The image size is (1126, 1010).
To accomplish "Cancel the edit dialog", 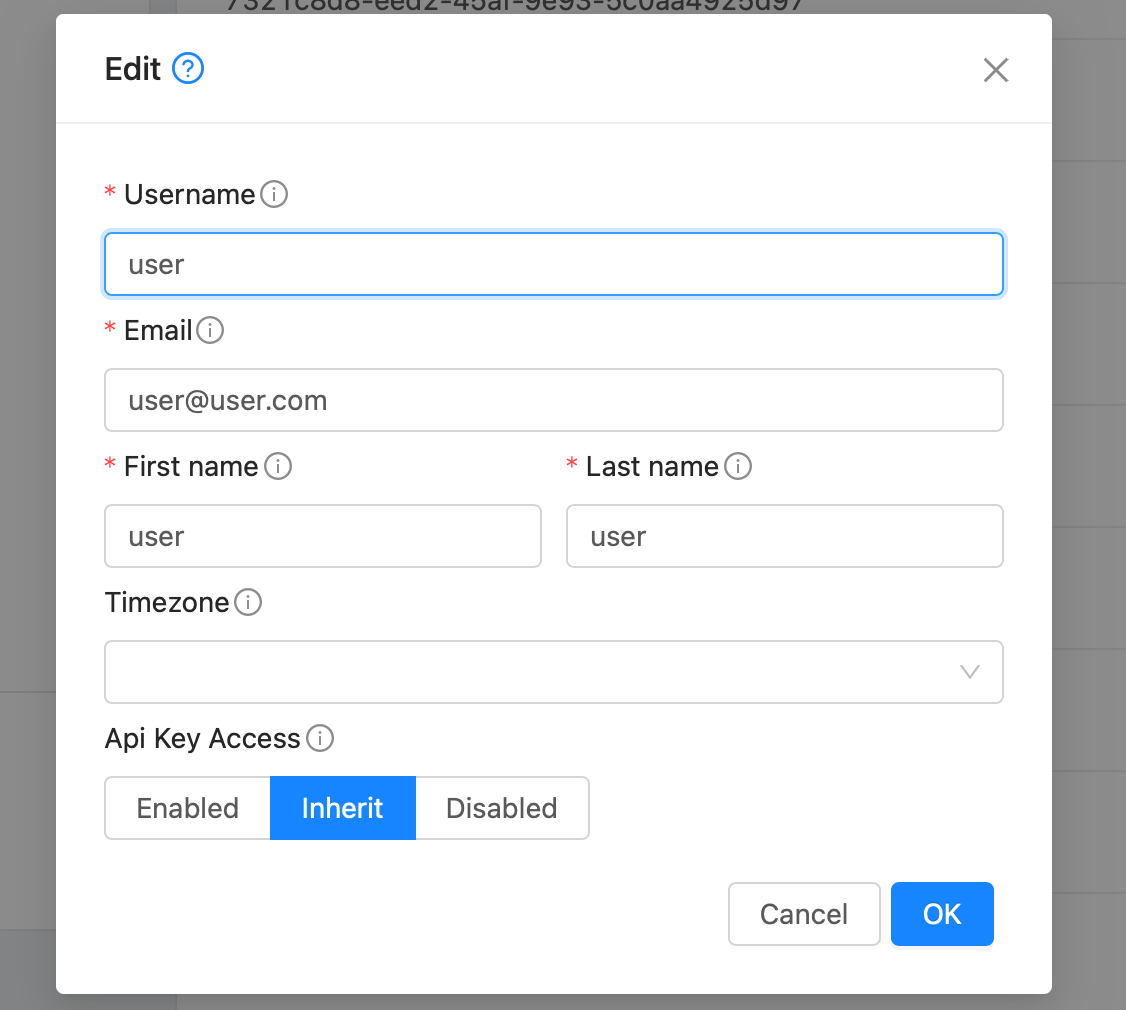I will 804,913.
